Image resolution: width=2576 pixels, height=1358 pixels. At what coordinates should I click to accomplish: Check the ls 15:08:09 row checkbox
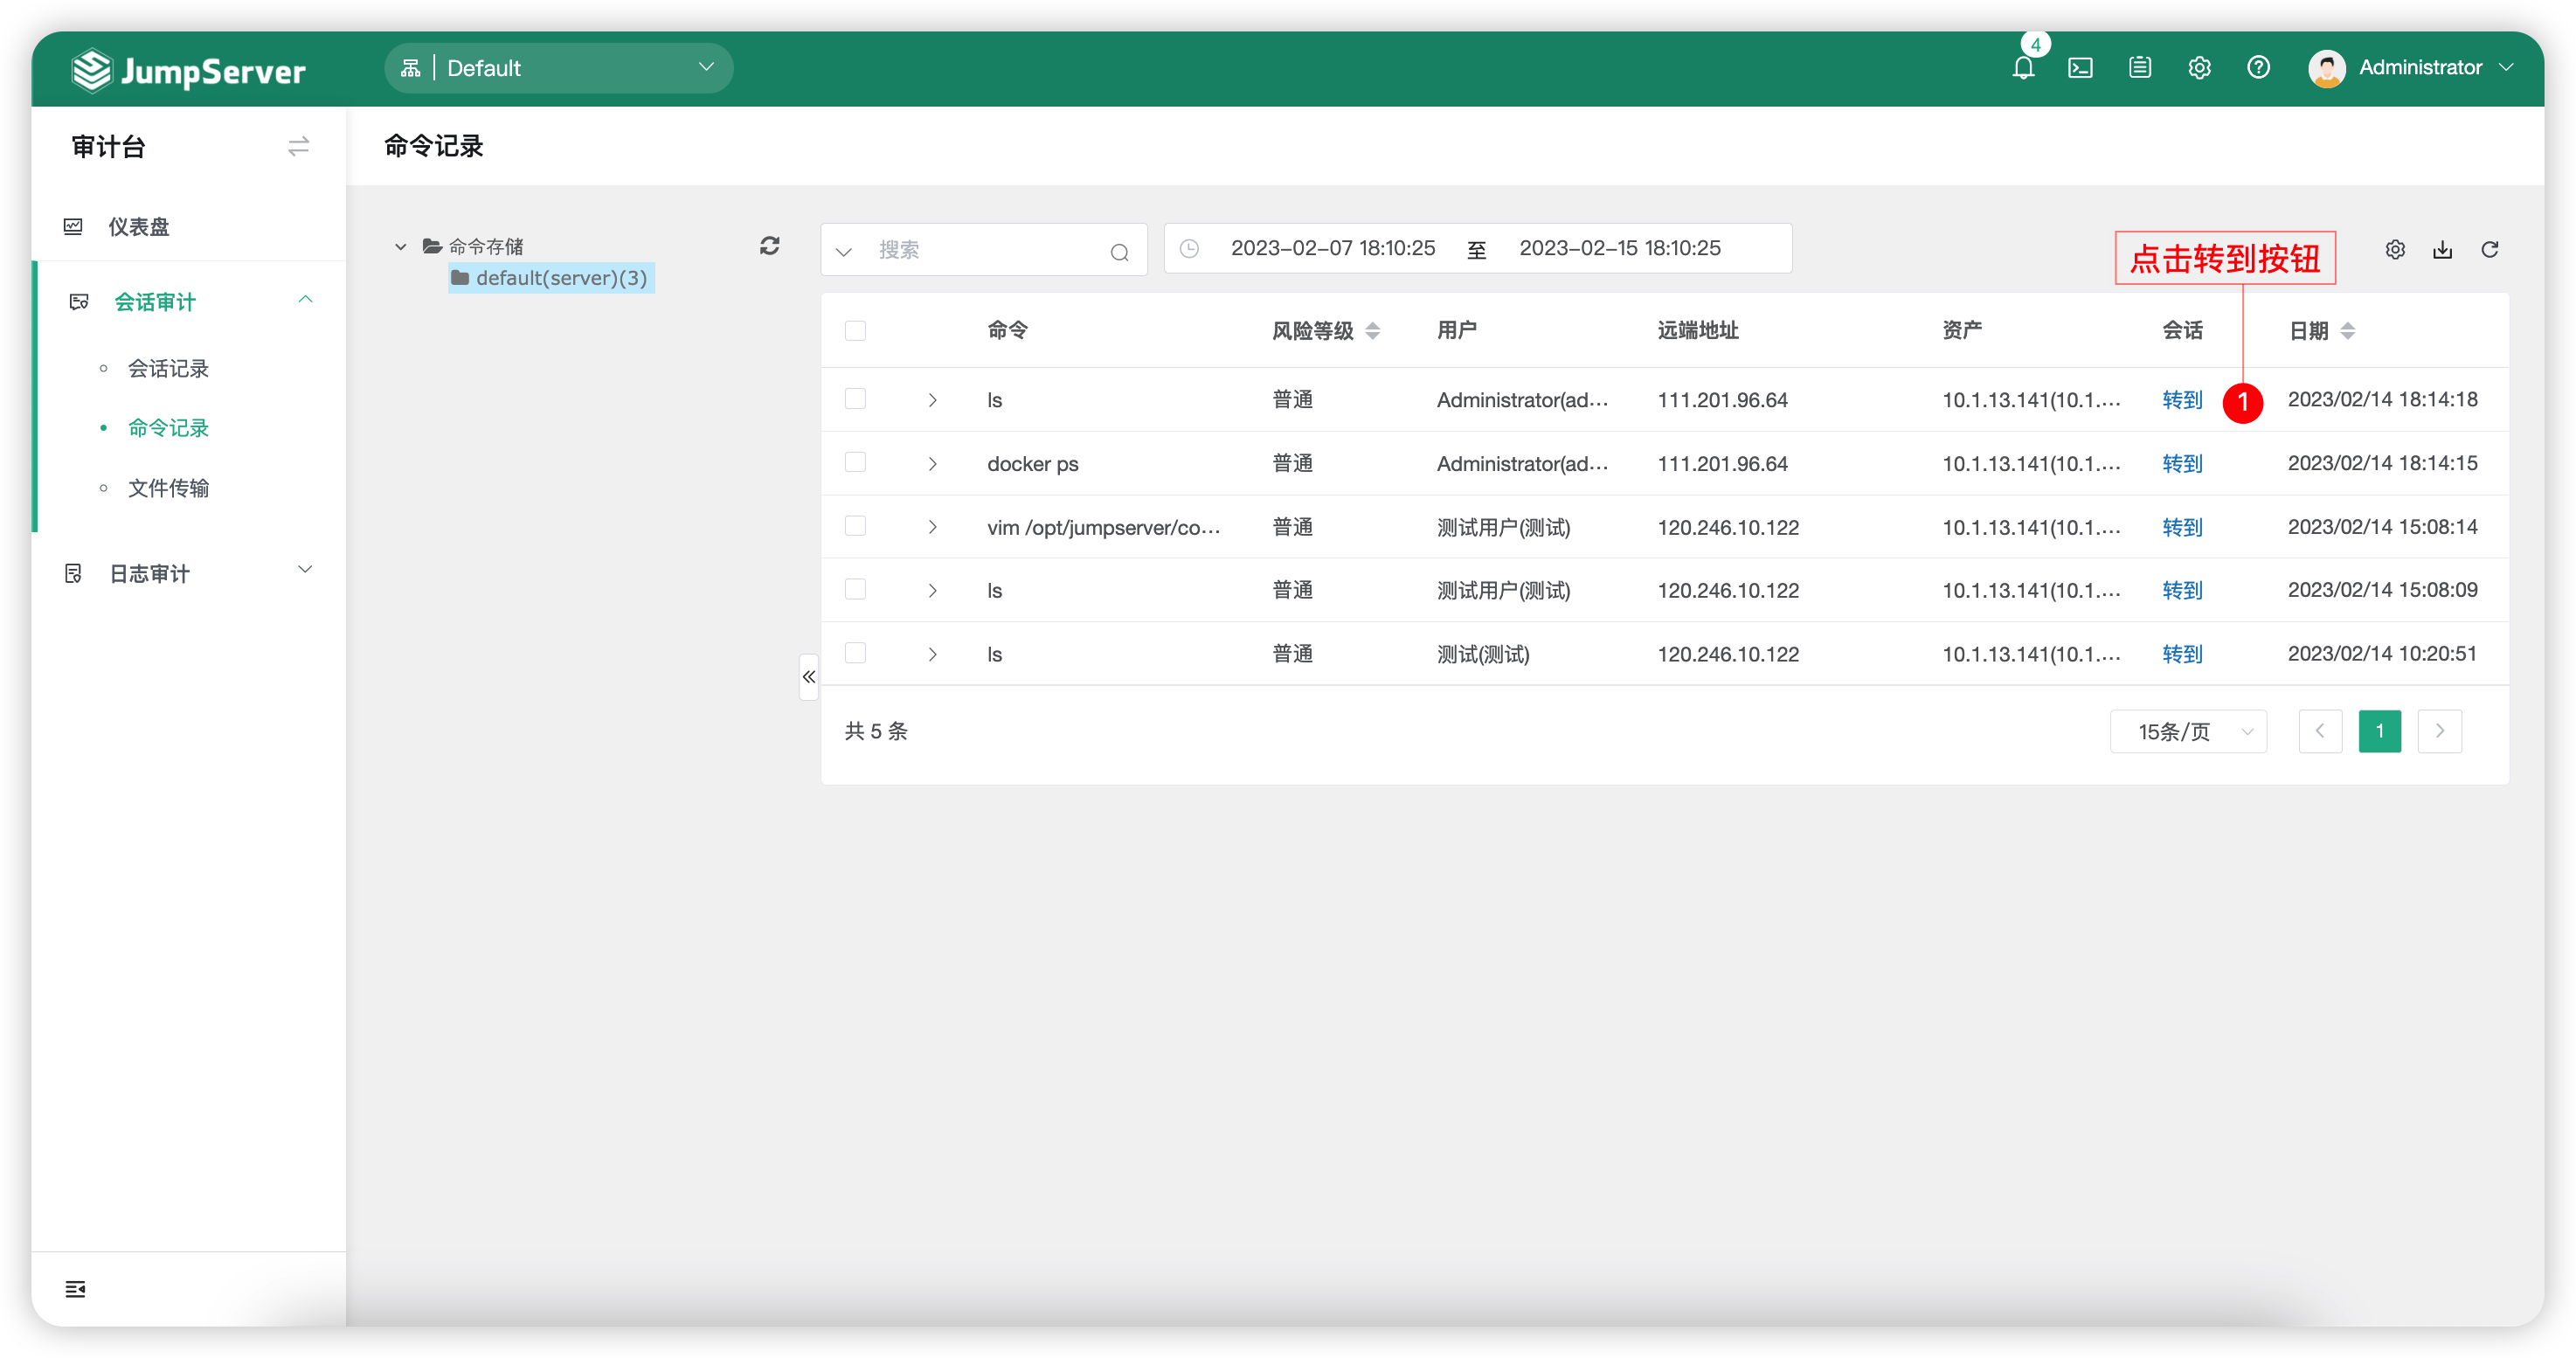[855, 589]
